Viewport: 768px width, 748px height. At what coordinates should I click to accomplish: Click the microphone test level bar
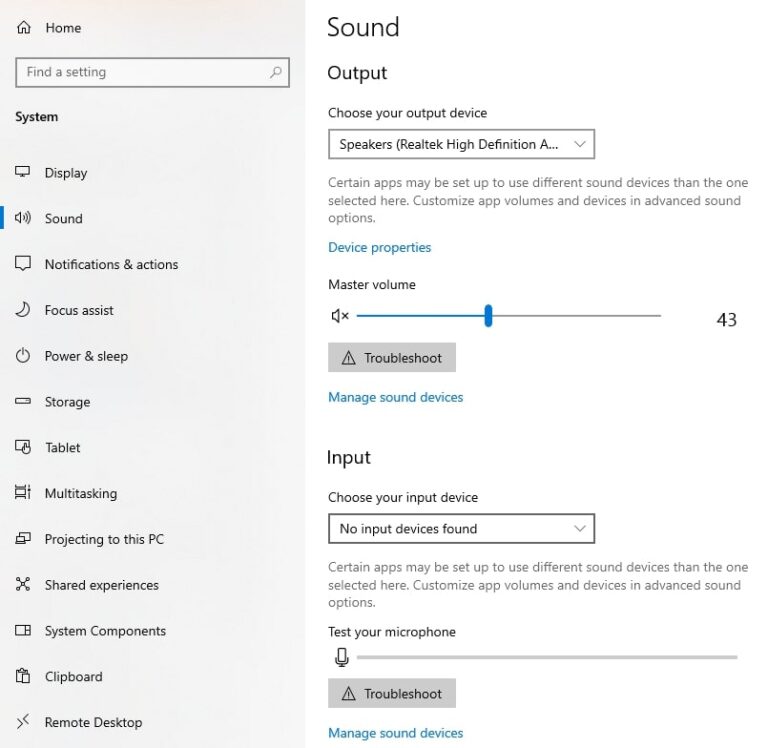[x=547, y=657]
